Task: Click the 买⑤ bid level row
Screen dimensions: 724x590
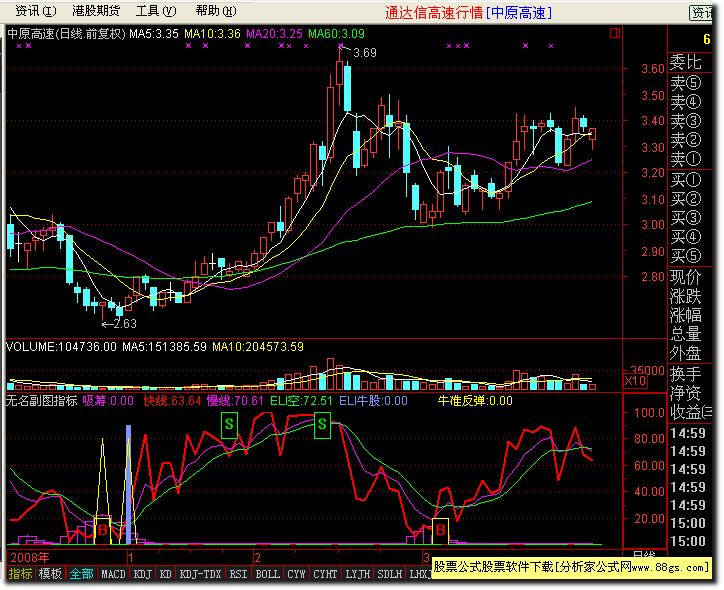Action: (x=686, y=256)
